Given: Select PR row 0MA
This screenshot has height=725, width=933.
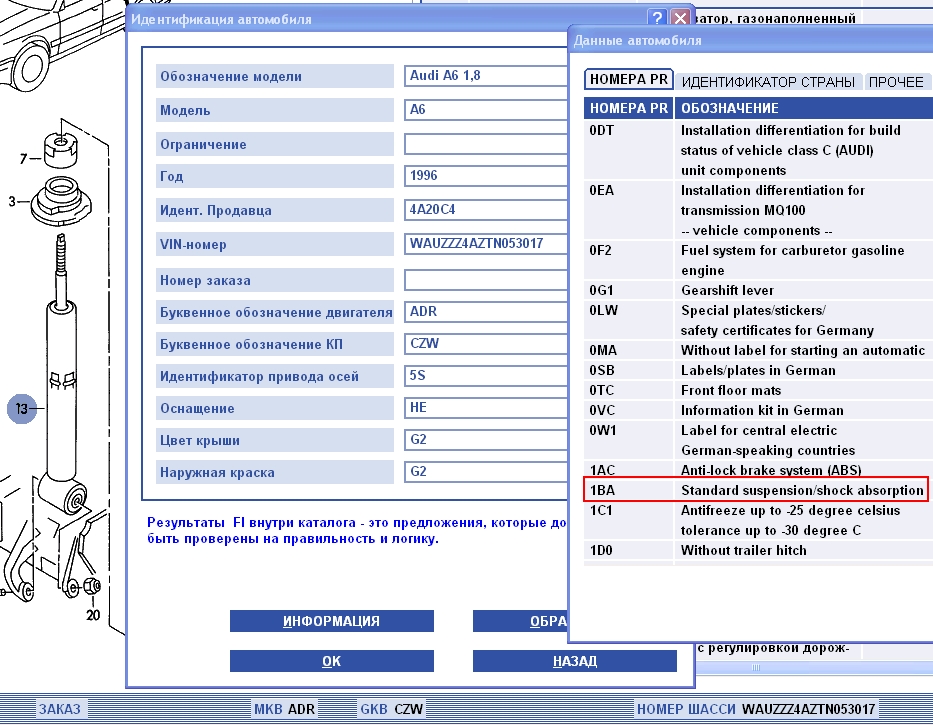Looking at the screenshot, I should pyautogui.click(x=758, y=351).
